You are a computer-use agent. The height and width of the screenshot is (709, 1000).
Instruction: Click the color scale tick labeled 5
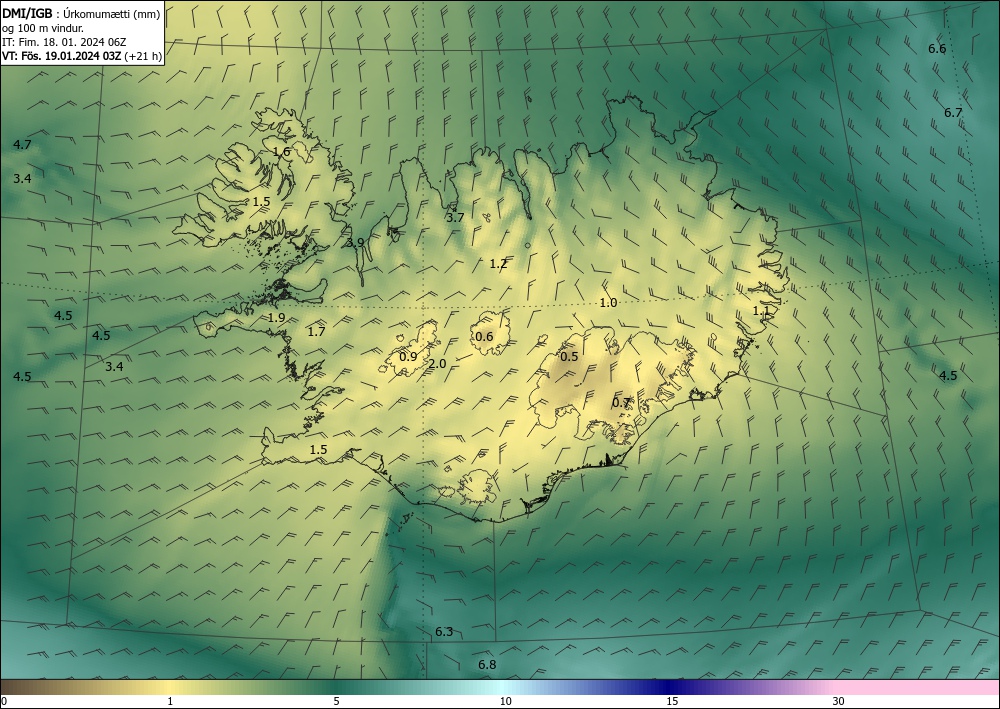coord(336,701)
